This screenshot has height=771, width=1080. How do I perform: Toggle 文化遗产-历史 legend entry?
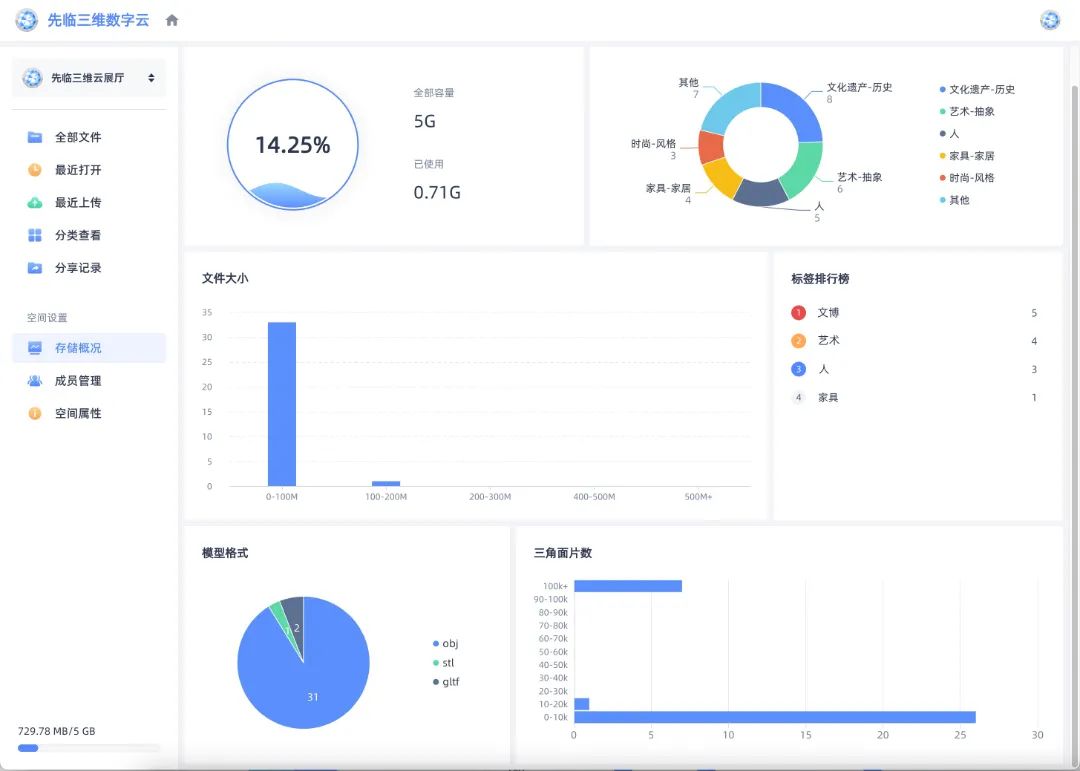(980, 89)
